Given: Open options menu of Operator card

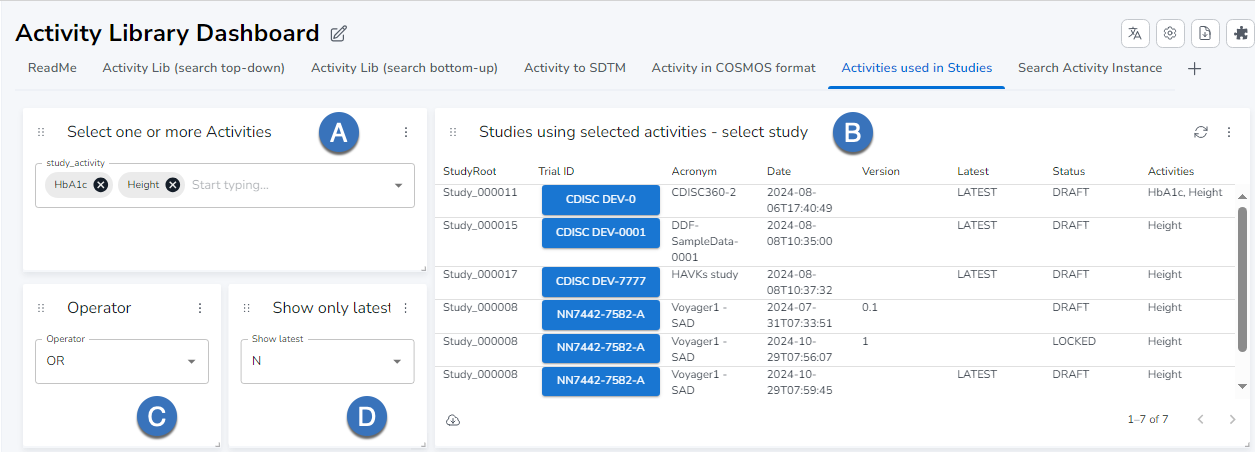Looking at the screenshot, I should tap(199, 308).
